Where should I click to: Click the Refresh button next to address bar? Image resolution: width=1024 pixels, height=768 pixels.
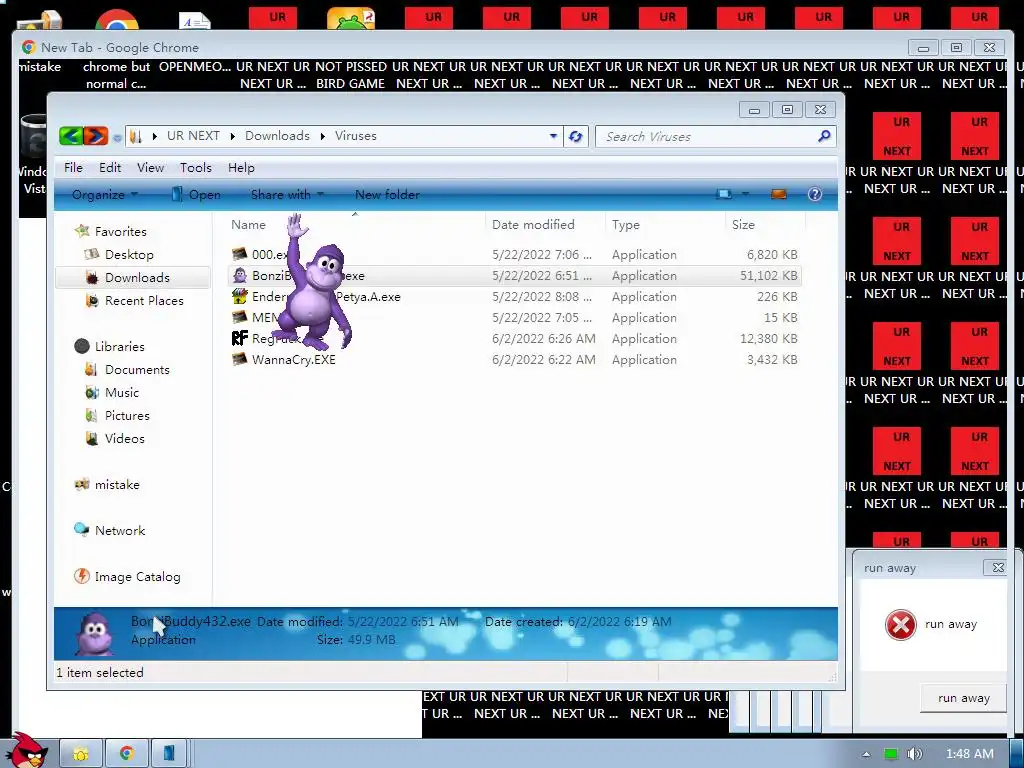[x=575, y=136]
